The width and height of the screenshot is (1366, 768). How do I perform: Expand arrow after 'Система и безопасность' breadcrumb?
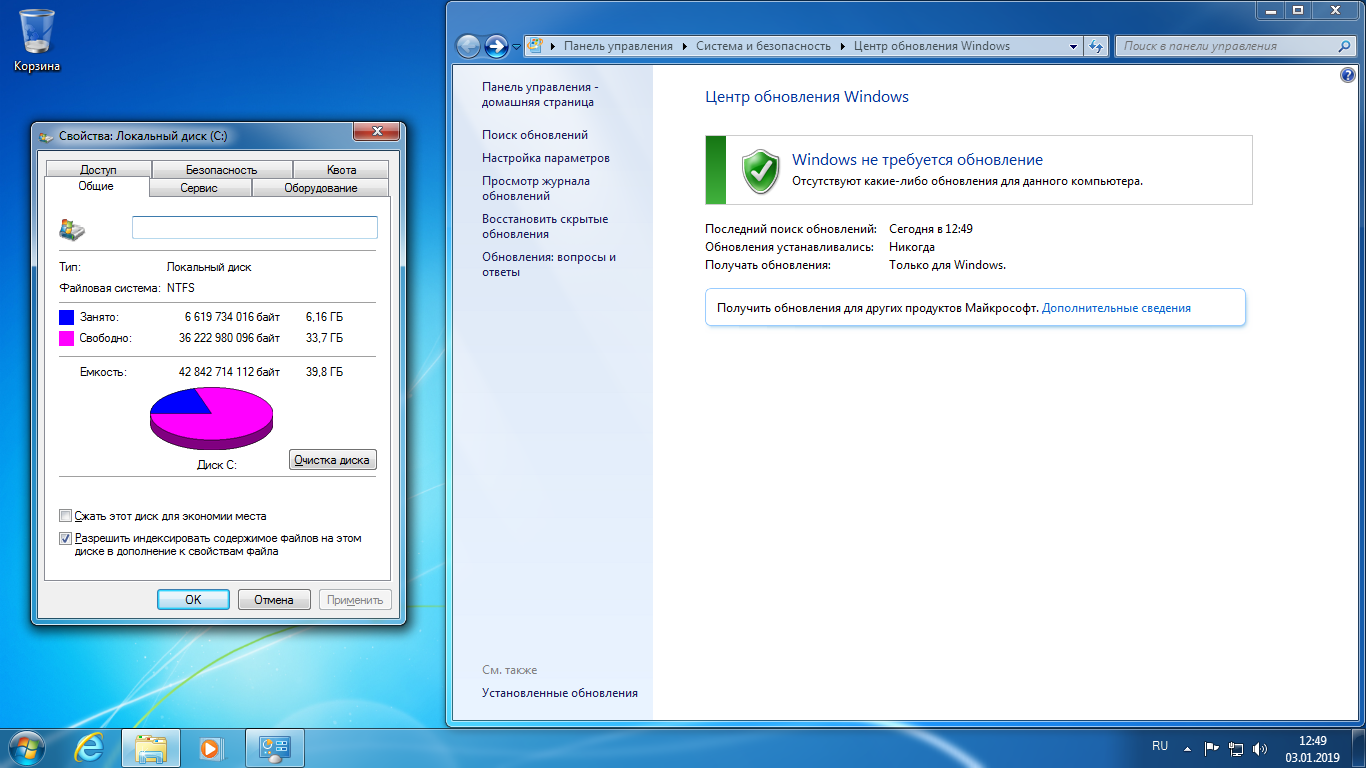pos(843,46)
